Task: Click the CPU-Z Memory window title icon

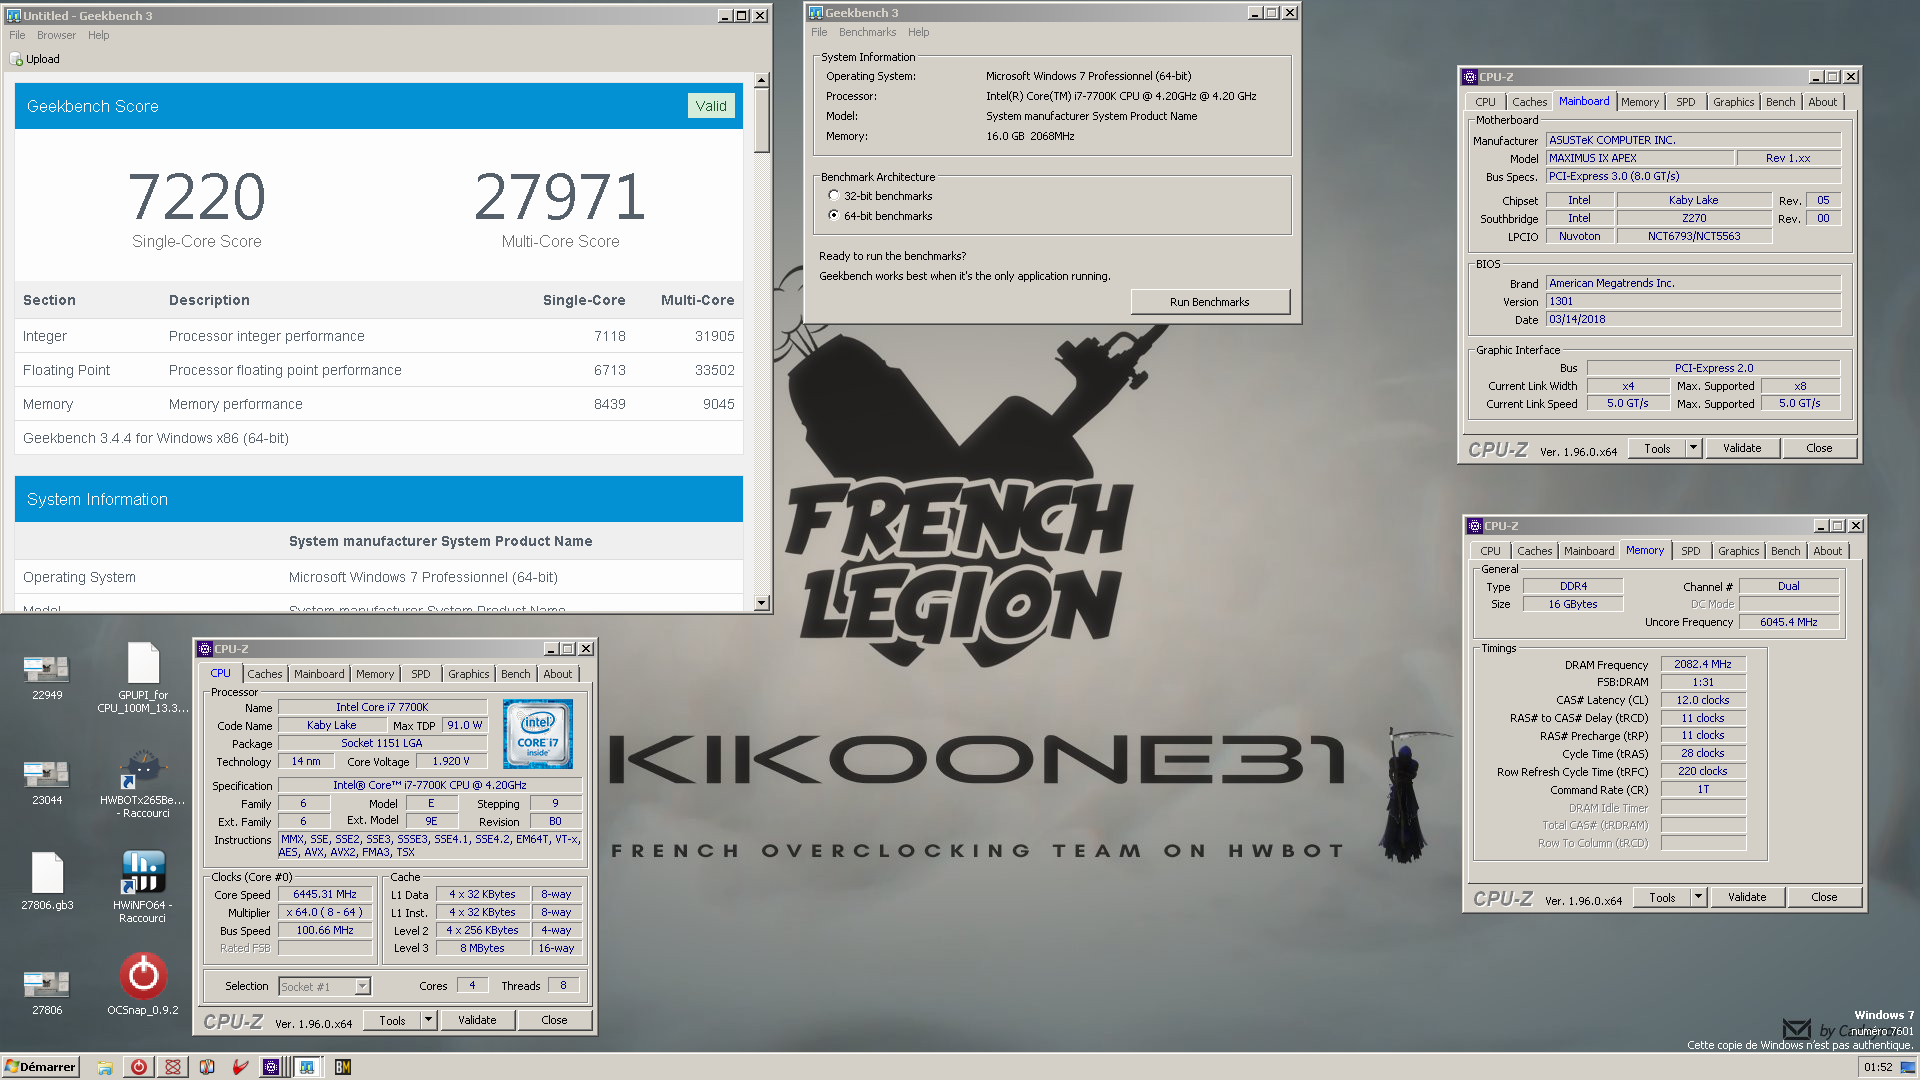Action: click(1475, 526)
